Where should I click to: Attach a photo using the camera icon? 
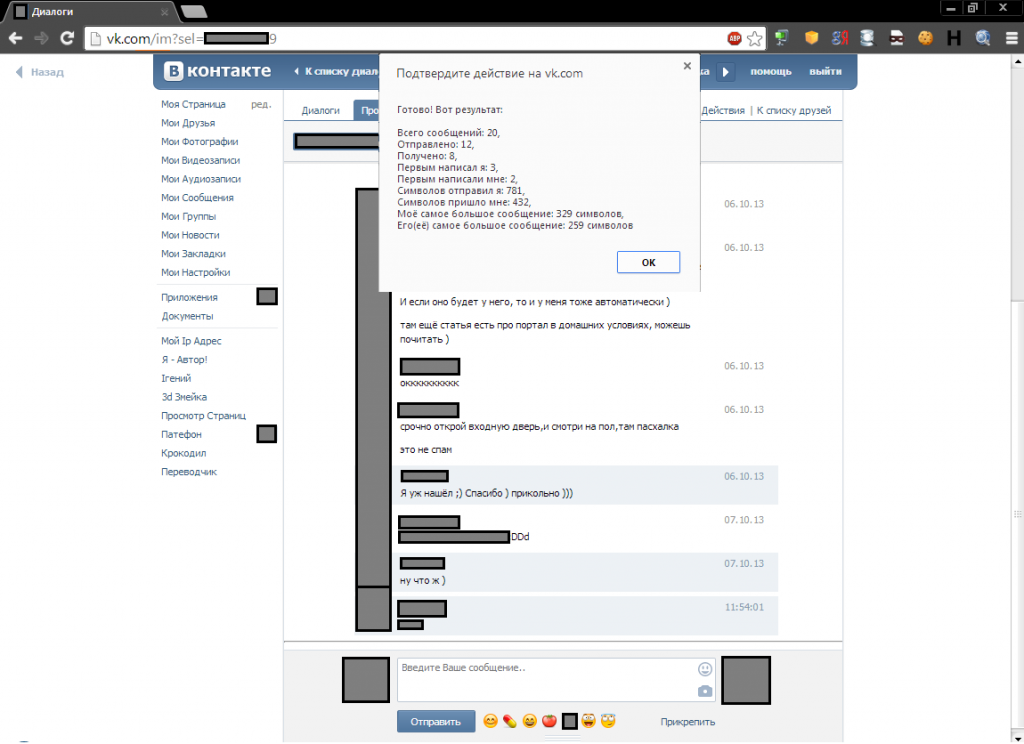click(x=705, y=691)
